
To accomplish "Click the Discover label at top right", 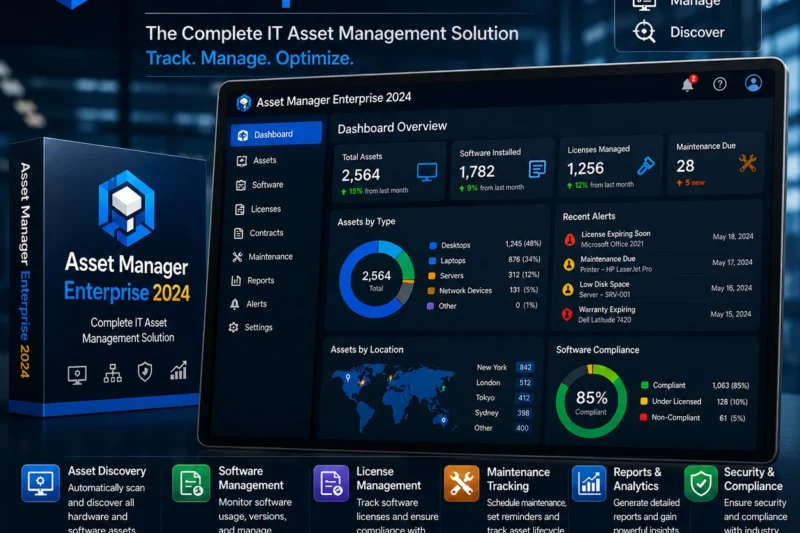I will pos(697,32).
